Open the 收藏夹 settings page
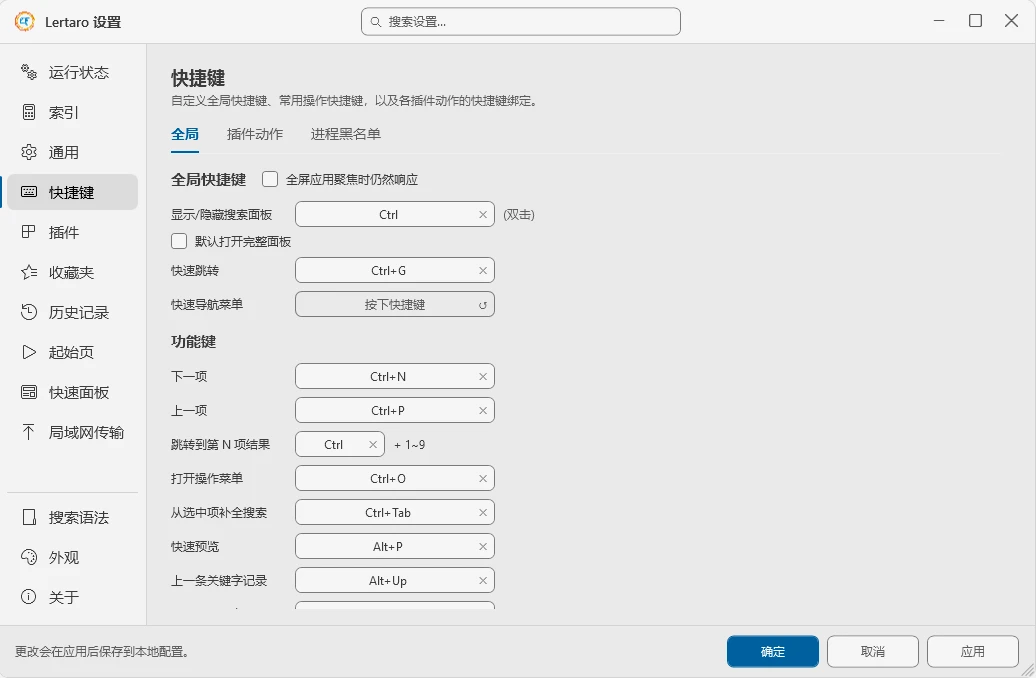 pos(73,272)
